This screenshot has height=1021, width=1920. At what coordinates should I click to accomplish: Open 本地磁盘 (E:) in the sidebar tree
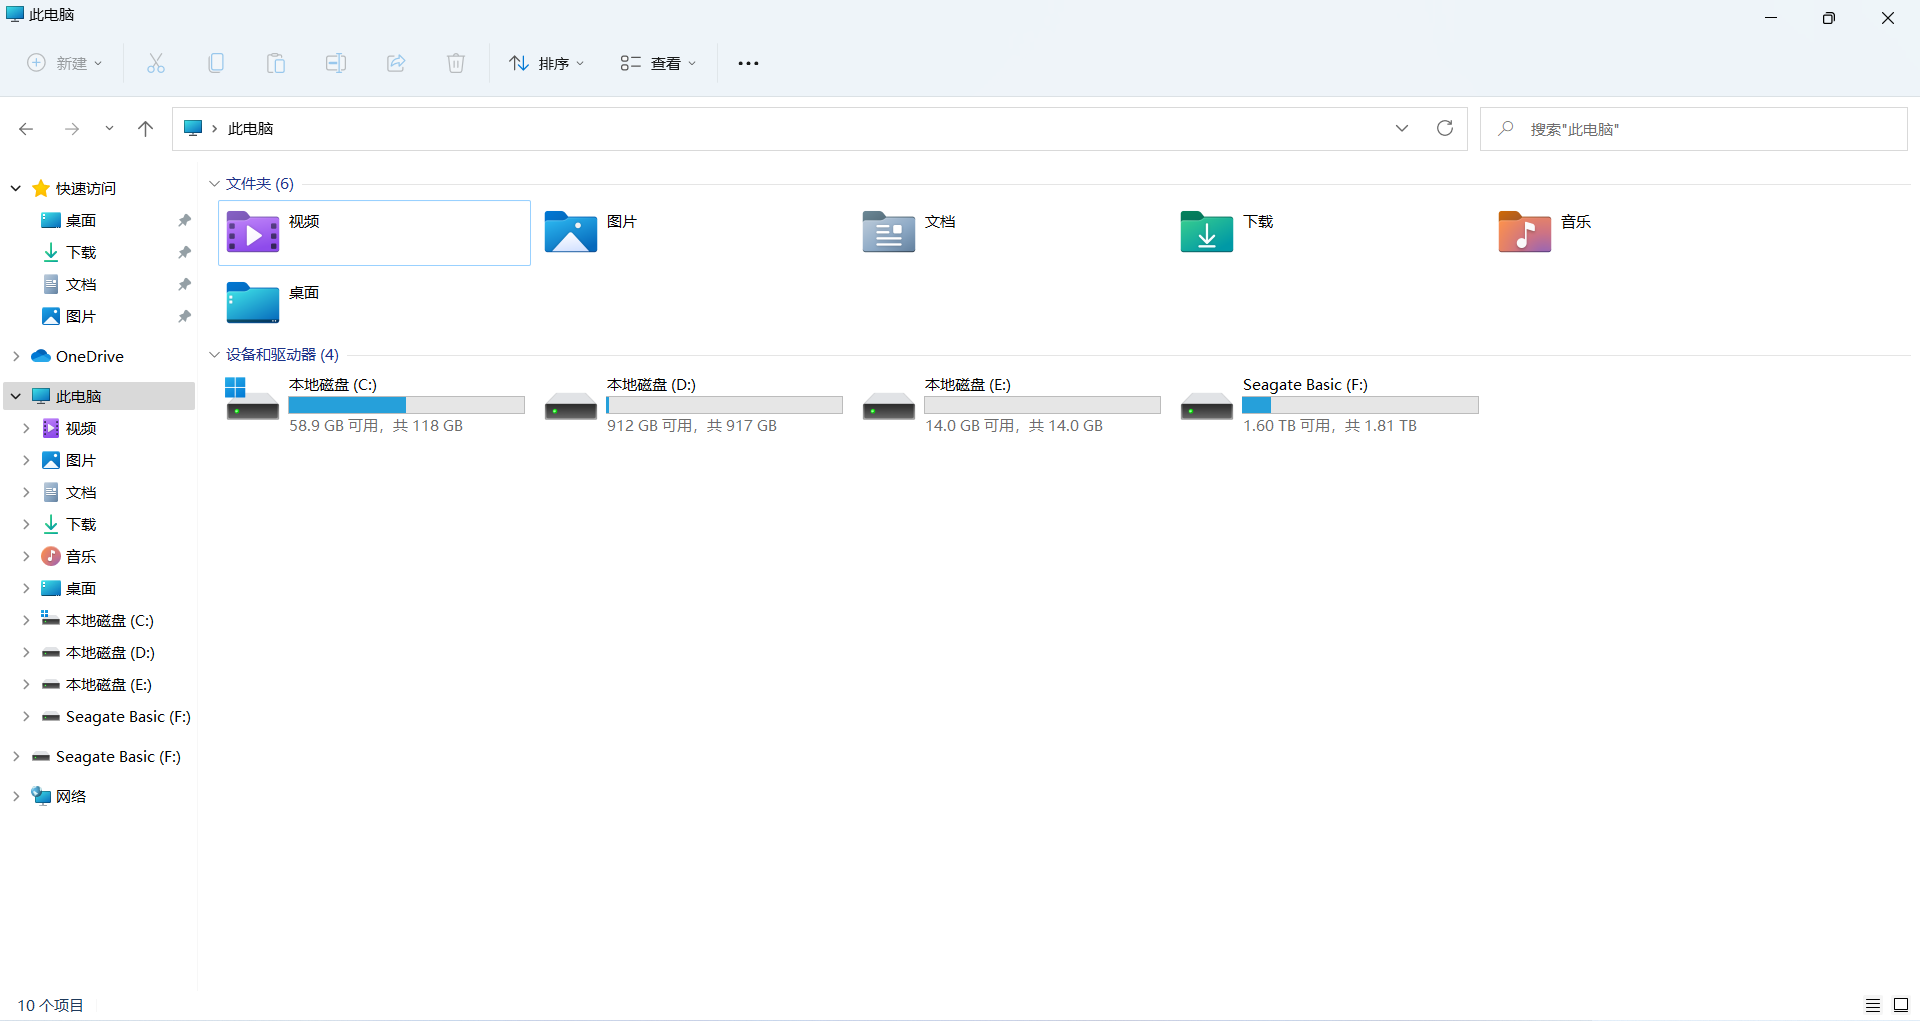coord(109,684)
